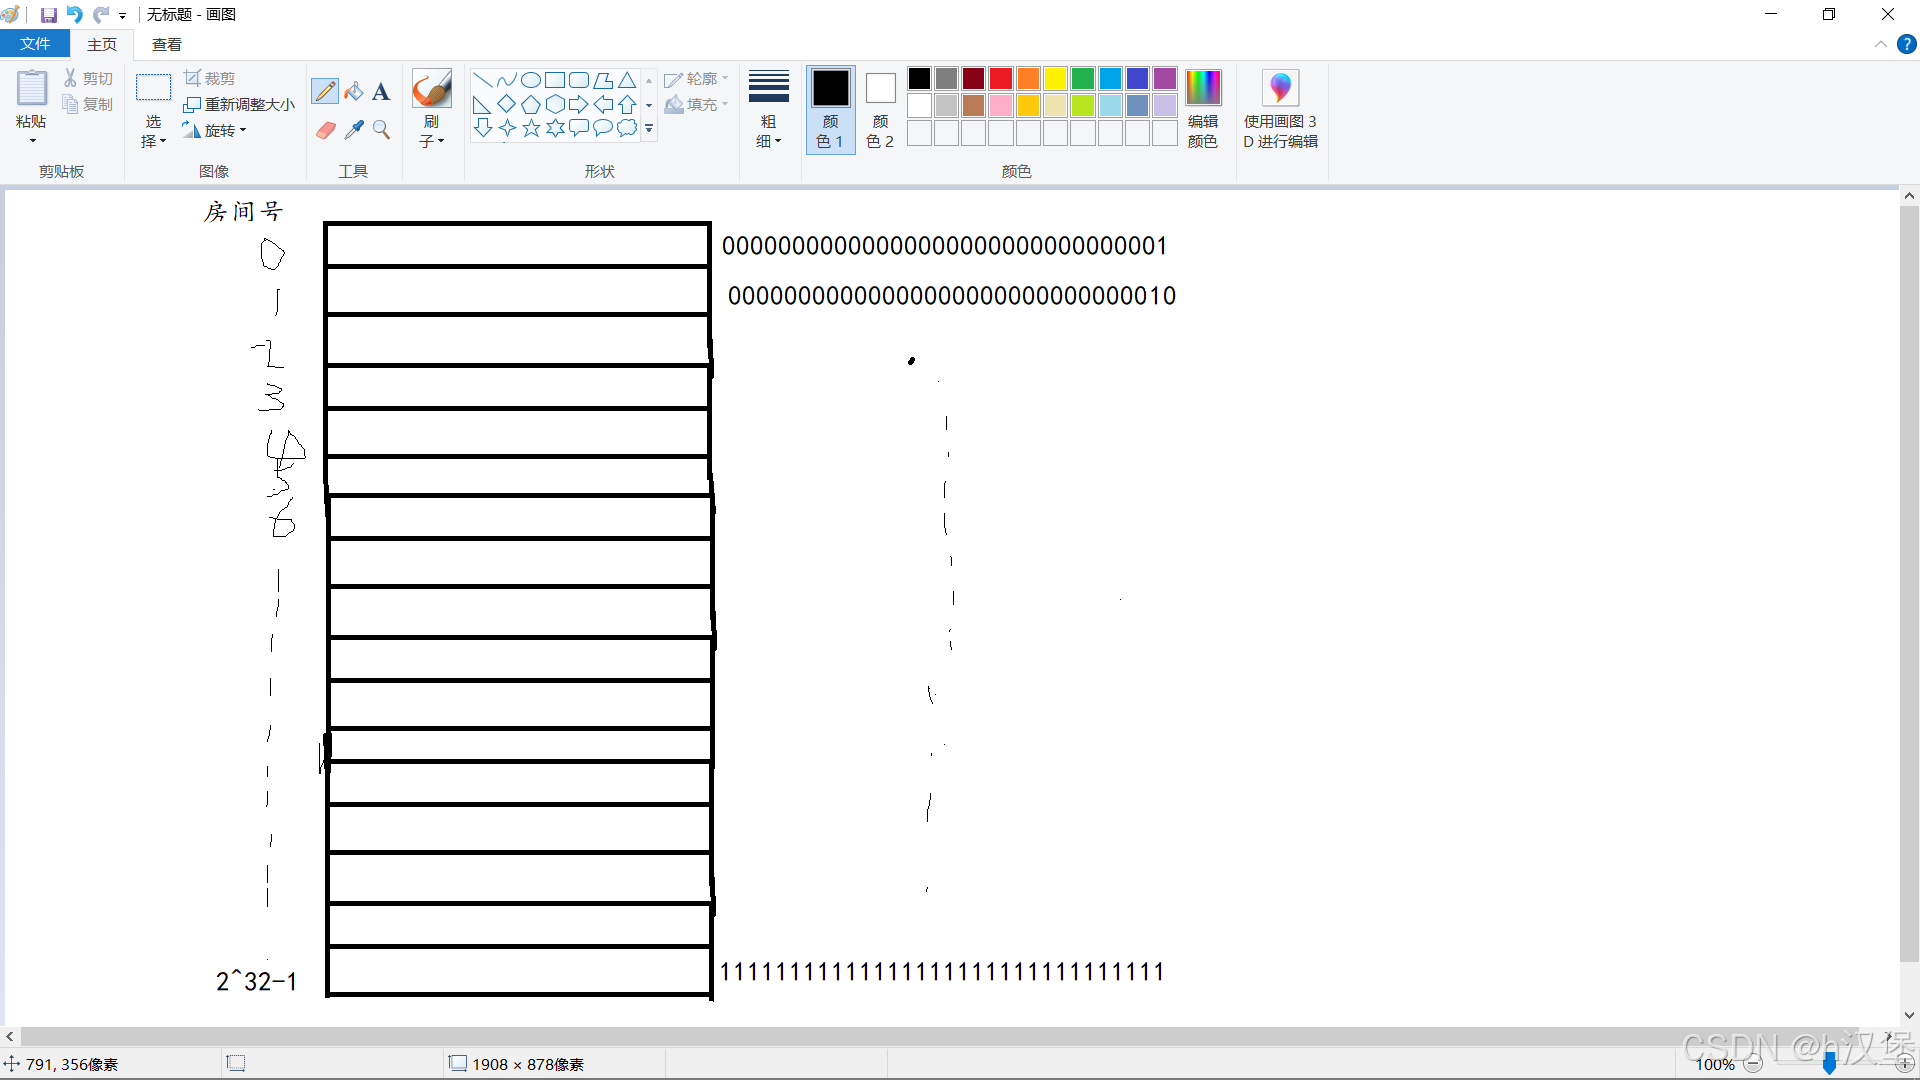Open the File menu tab
Screen dimensions: 1920x1080
35,44
